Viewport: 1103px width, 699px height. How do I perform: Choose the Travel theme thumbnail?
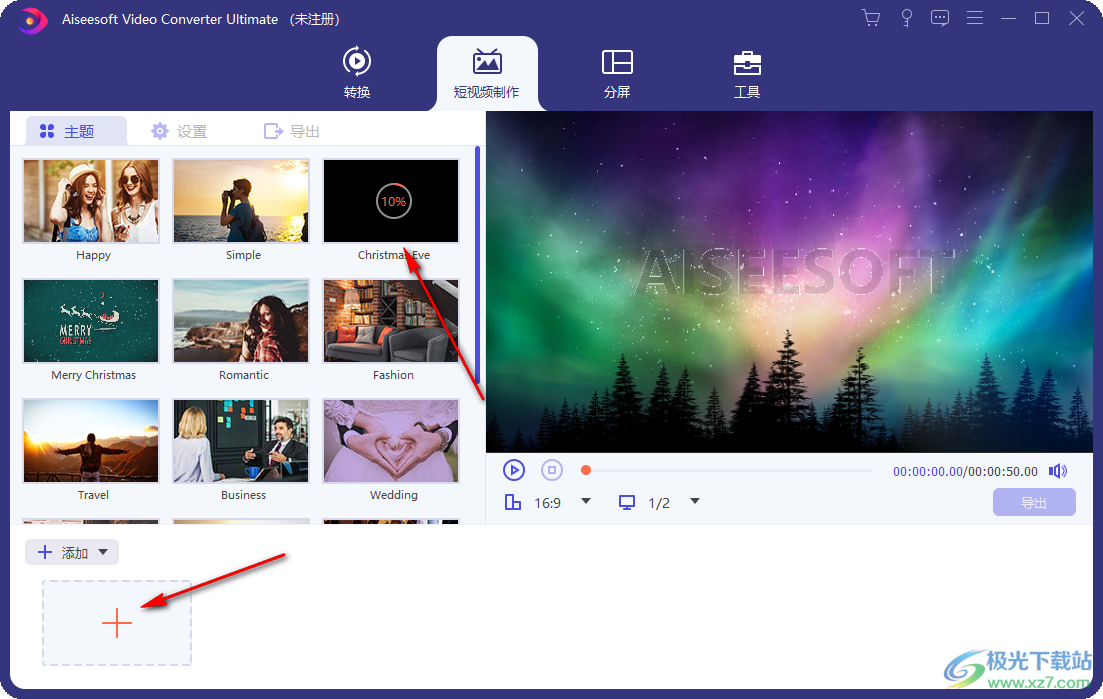(91, 441)
